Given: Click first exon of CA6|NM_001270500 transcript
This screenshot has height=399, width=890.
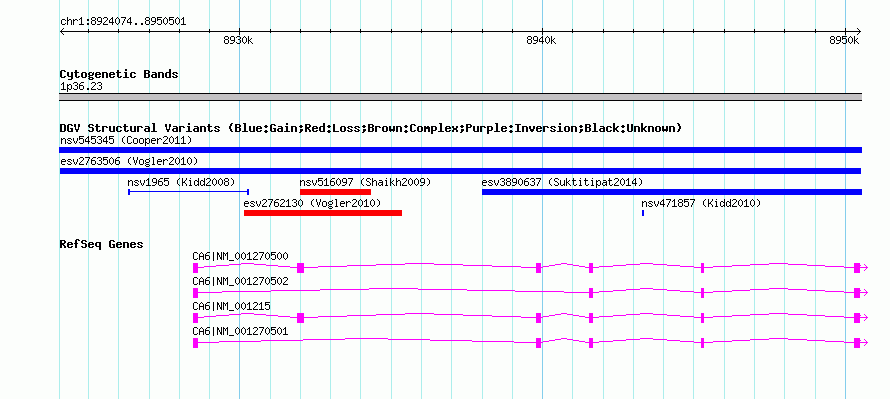Looking at the screenshot, I should [x=195, y=268].
